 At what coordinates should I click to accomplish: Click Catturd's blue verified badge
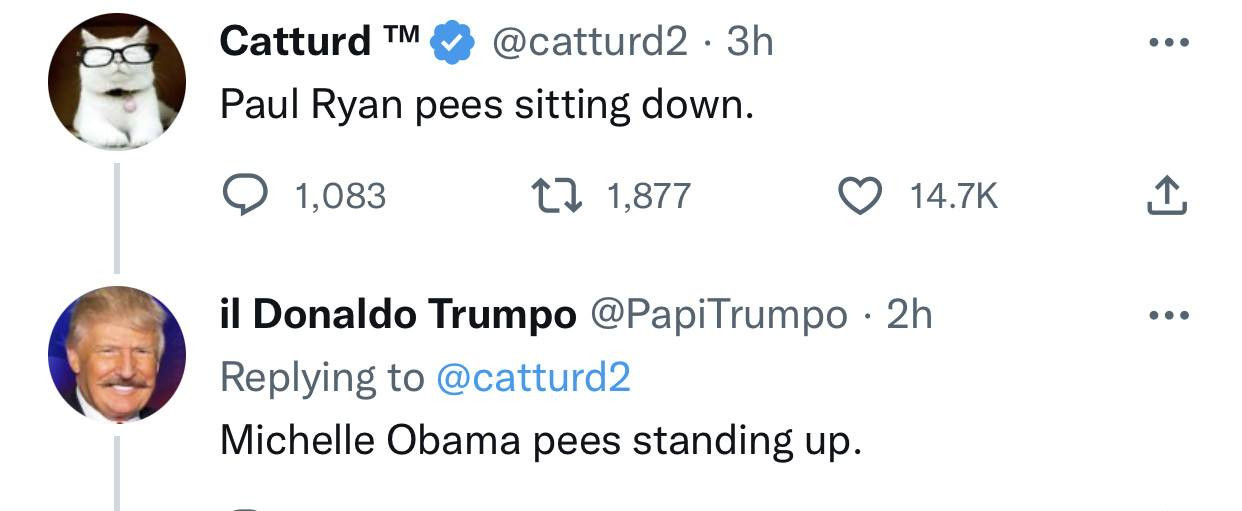(x=452, y=43)
